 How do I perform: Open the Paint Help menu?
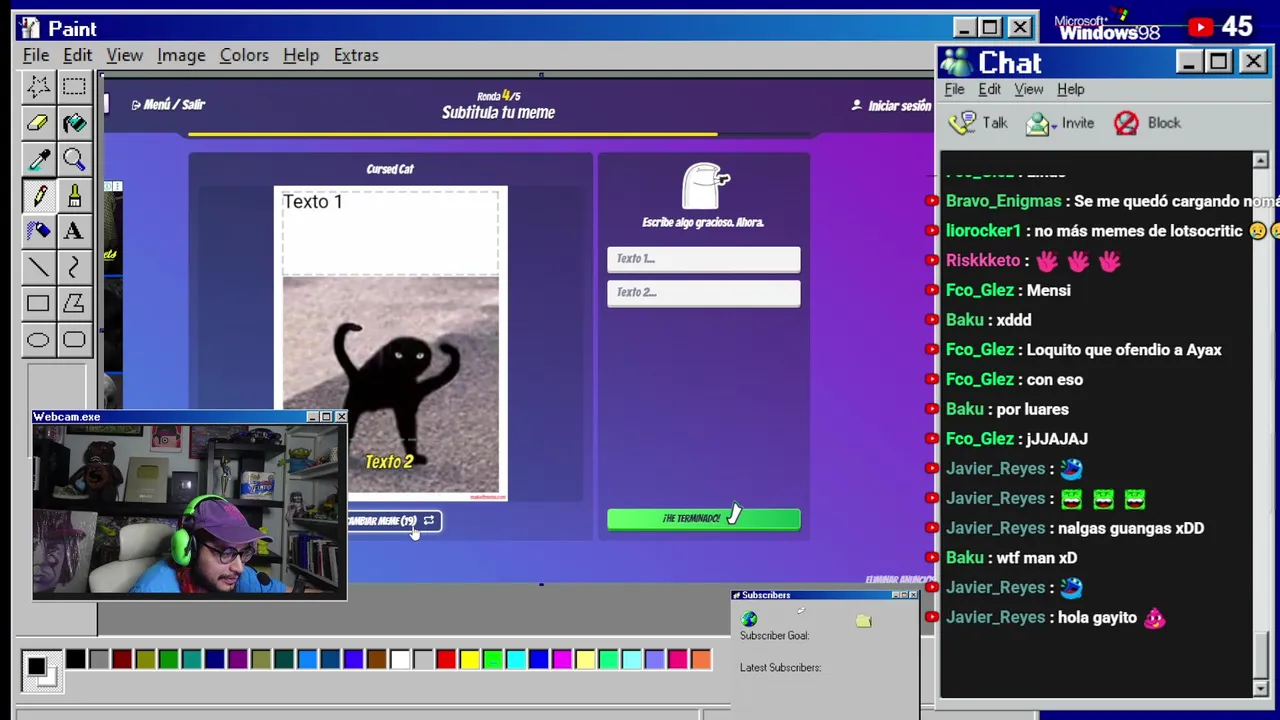click(300, 55)
